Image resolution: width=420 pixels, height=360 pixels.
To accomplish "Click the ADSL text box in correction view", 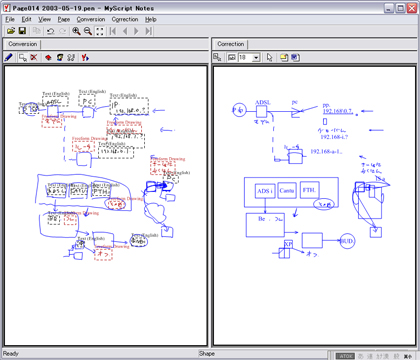I will tap(262, 103).
